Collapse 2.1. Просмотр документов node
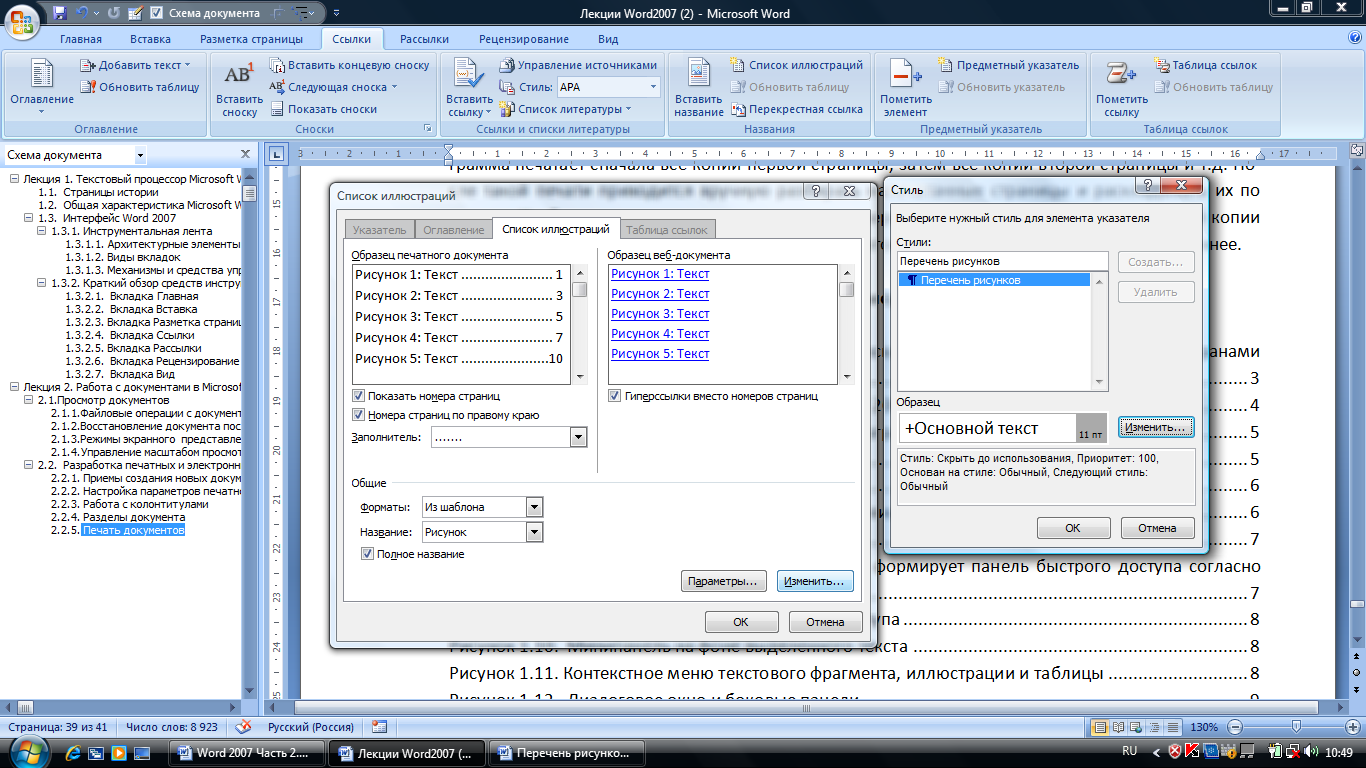The image size is (1366, 768). [x=29, y=400]
